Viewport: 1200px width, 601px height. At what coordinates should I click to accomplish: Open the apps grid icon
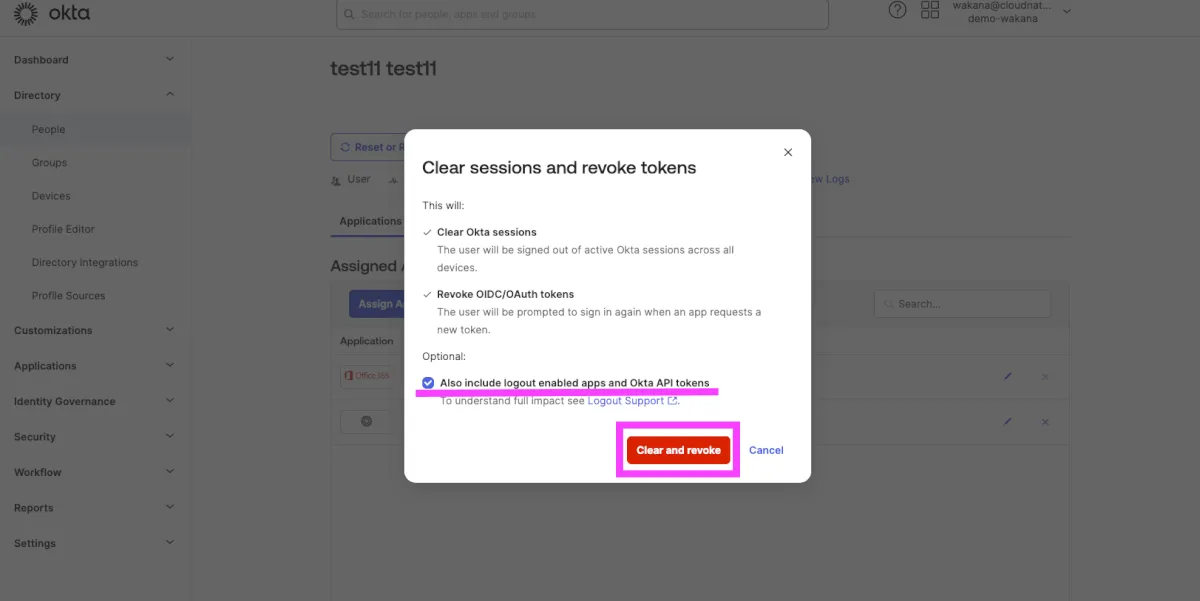930,10
